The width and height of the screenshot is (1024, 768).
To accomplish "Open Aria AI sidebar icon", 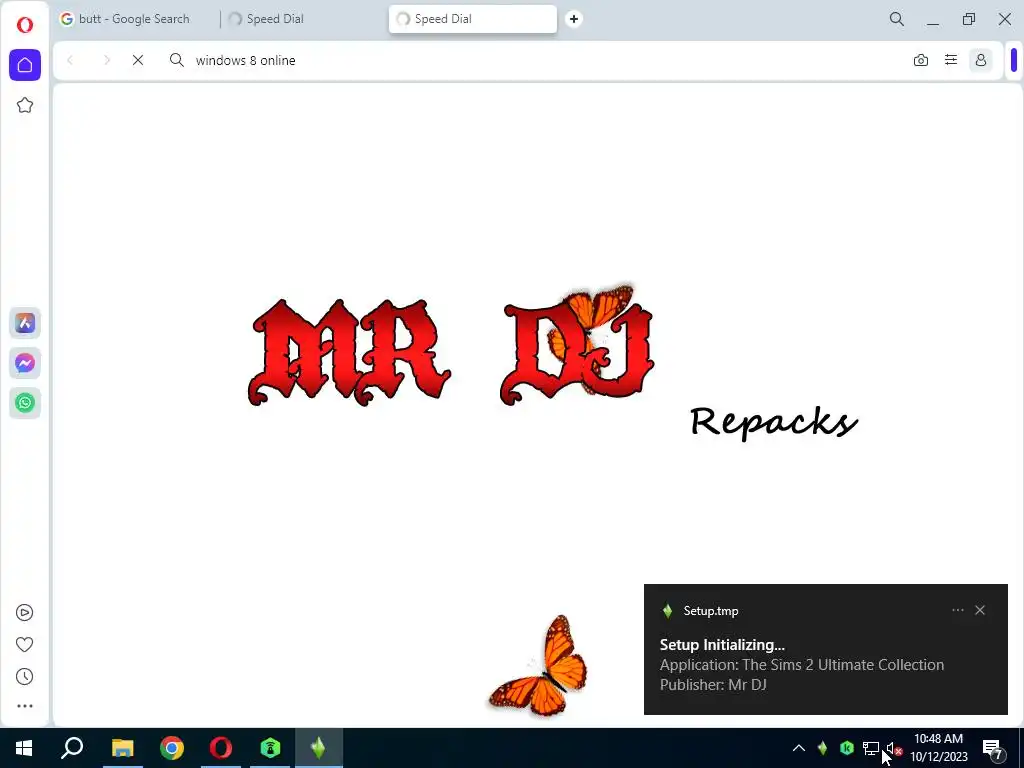I will pyautogui.click(x=25, y=323).
